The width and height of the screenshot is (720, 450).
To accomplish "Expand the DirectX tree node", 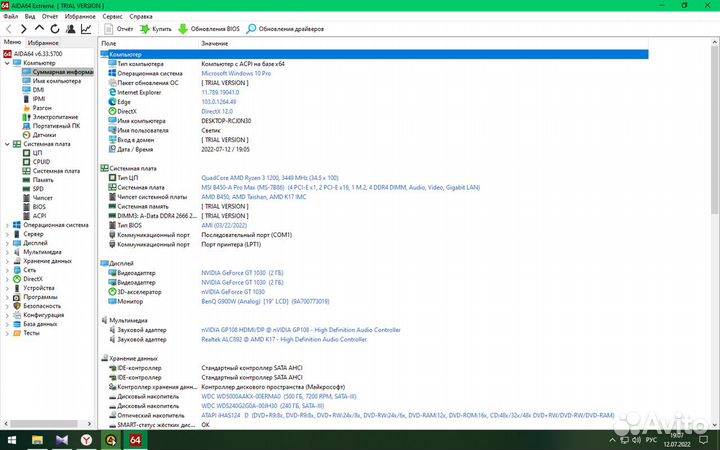I will pyautogui.click(x=7, y=279).
